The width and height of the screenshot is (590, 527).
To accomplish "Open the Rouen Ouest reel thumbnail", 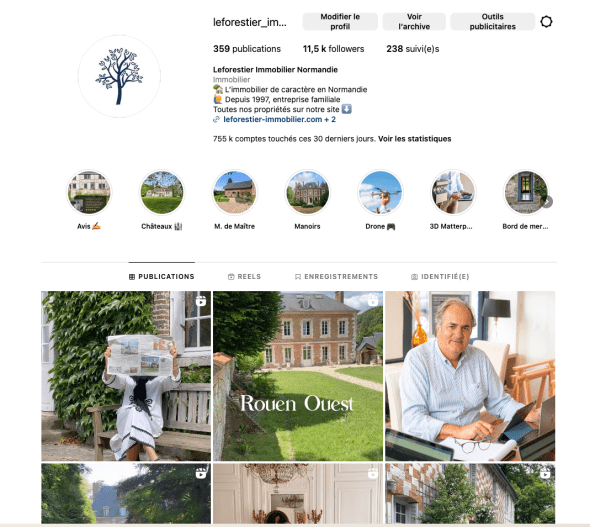I will [x=298, y=376].
